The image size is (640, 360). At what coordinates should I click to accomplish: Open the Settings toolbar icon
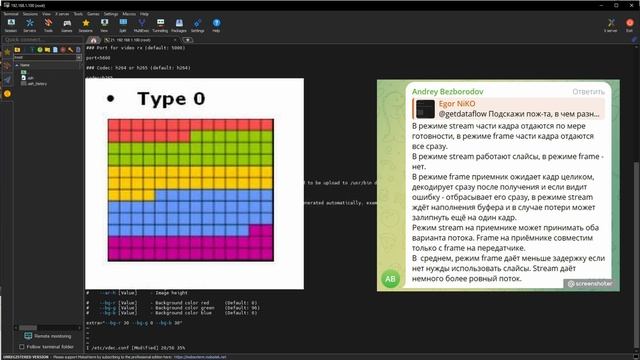click(x=198, y=25)
